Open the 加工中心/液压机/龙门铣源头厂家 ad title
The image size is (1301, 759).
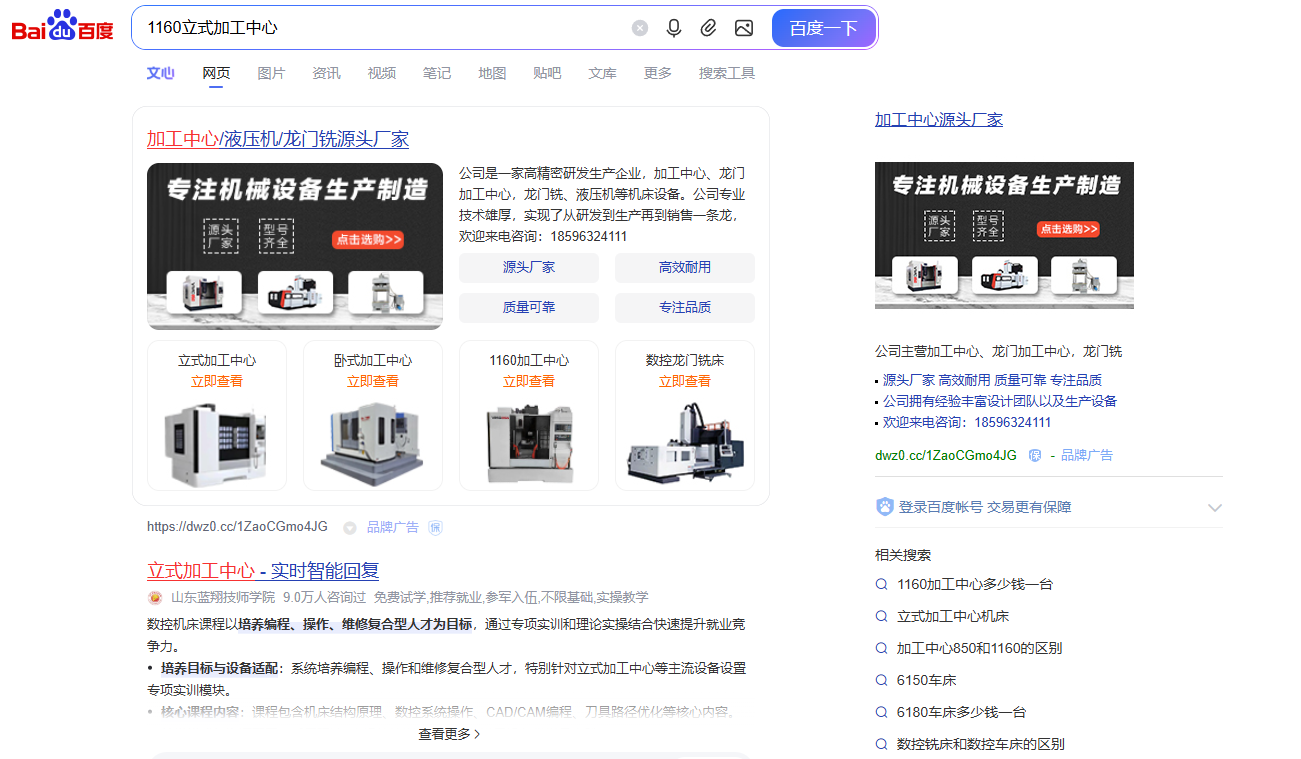278,139
